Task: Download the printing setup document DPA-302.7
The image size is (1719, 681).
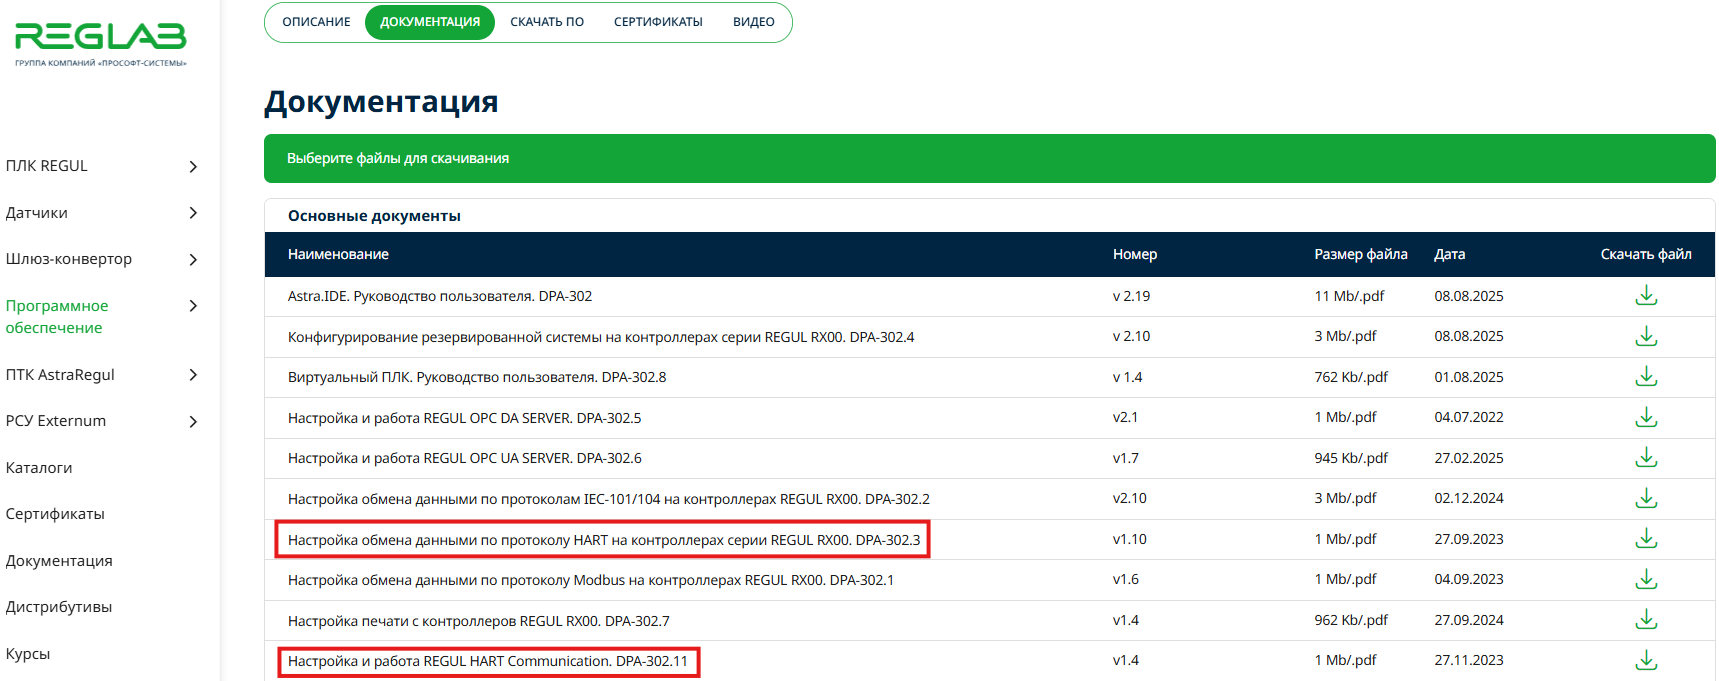Action: coord(1645,620)
